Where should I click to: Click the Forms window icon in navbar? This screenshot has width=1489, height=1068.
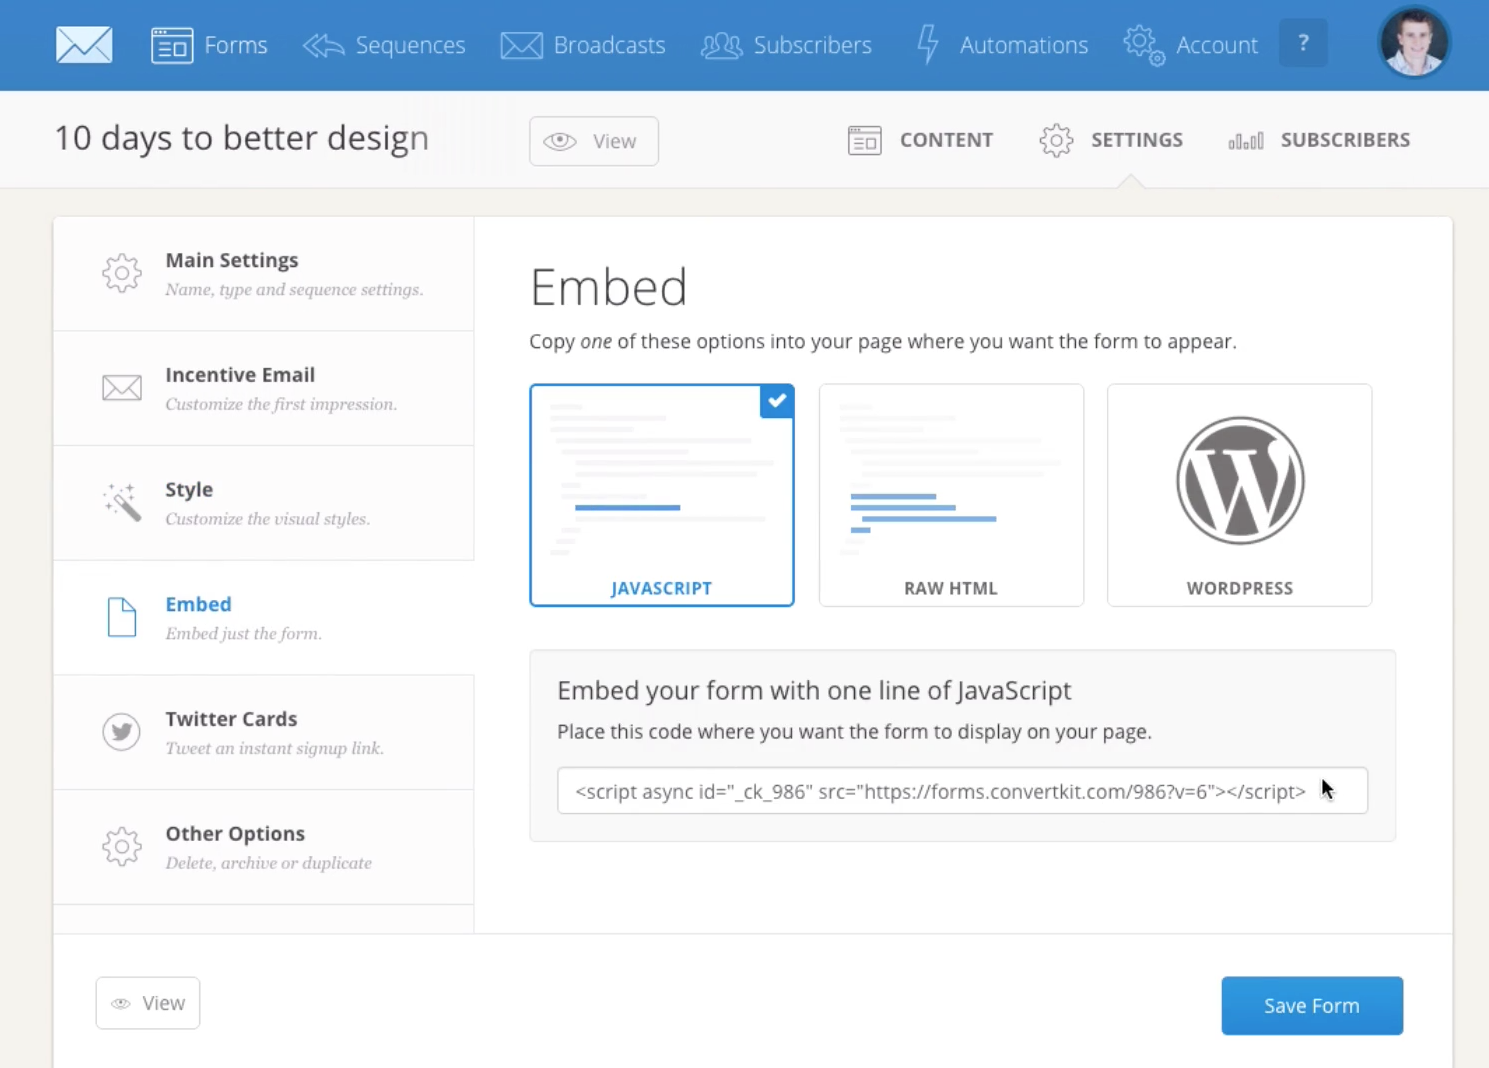pos(172,45)
